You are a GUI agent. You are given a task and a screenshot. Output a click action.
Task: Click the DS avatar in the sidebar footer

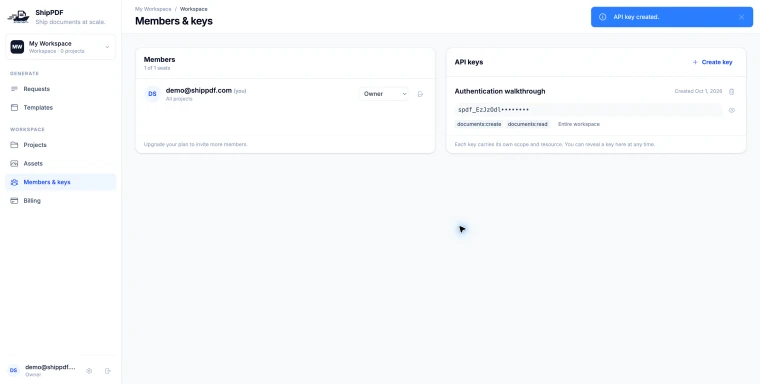click(14, 370)
